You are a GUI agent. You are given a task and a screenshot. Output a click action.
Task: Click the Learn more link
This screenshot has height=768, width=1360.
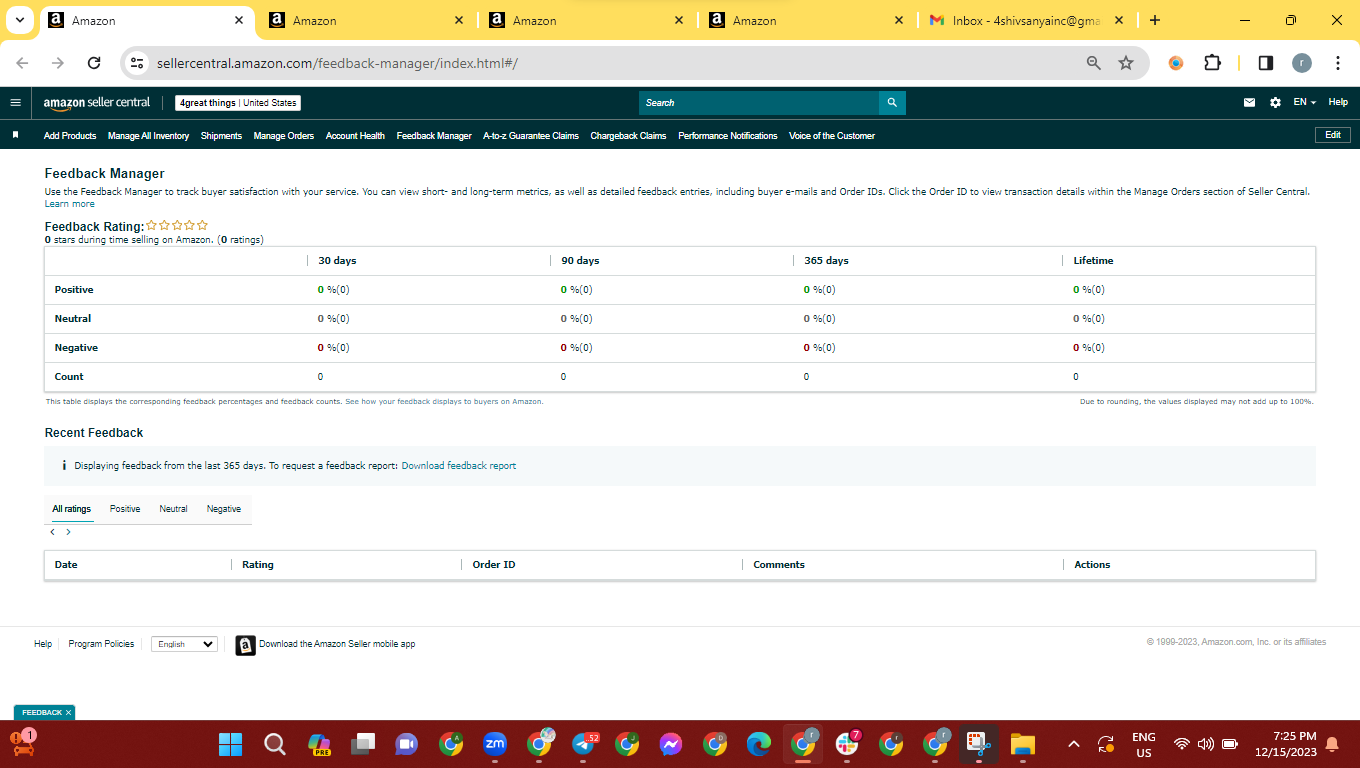click(70, 204)
